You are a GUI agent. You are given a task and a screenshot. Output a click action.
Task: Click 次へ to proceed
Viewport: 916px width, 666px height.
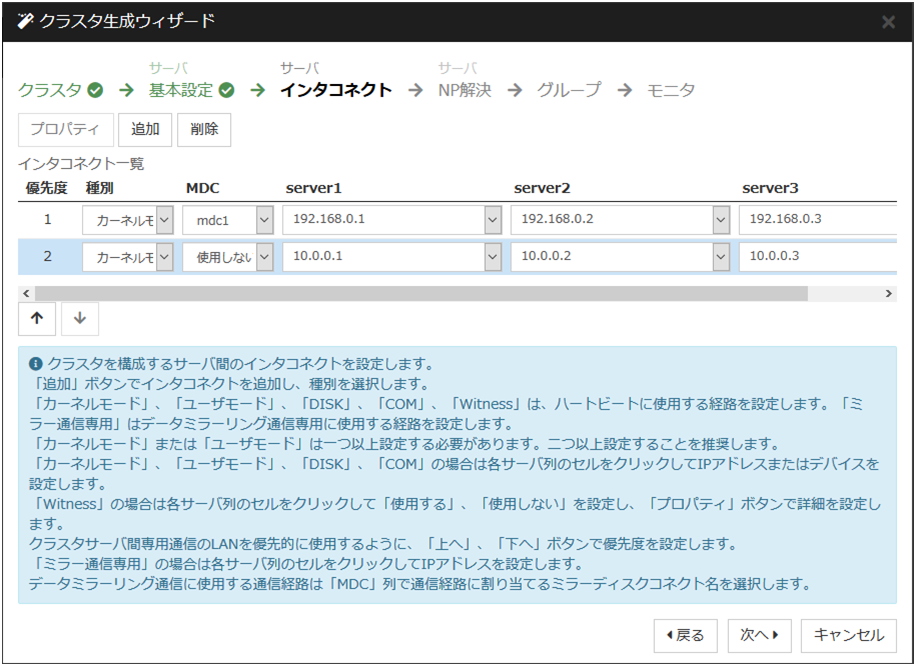759,635
